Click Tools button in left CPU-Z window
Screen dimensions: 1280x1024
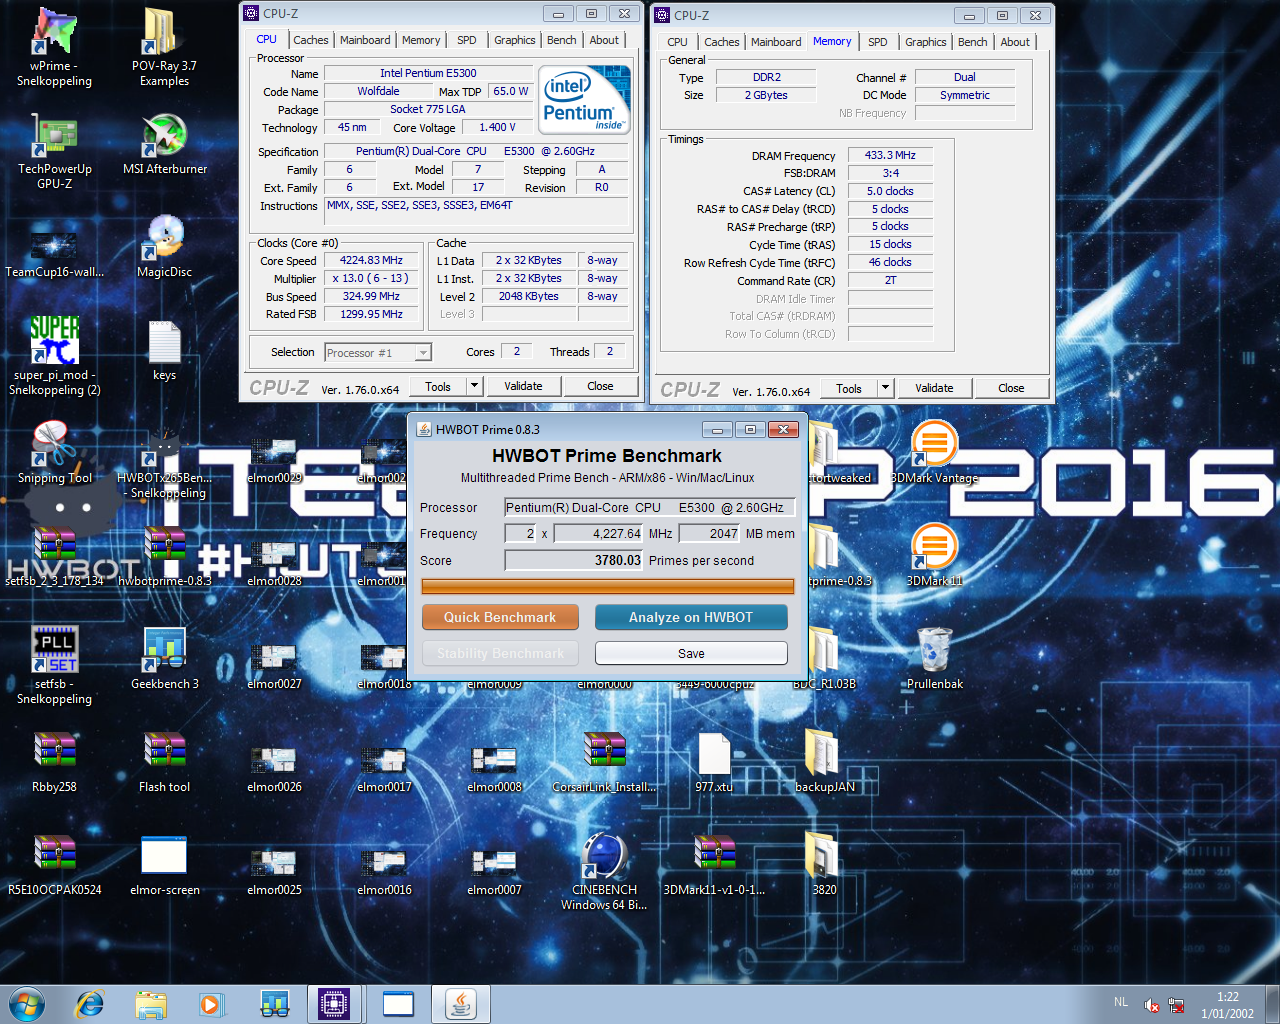click(x=438, y=386)
